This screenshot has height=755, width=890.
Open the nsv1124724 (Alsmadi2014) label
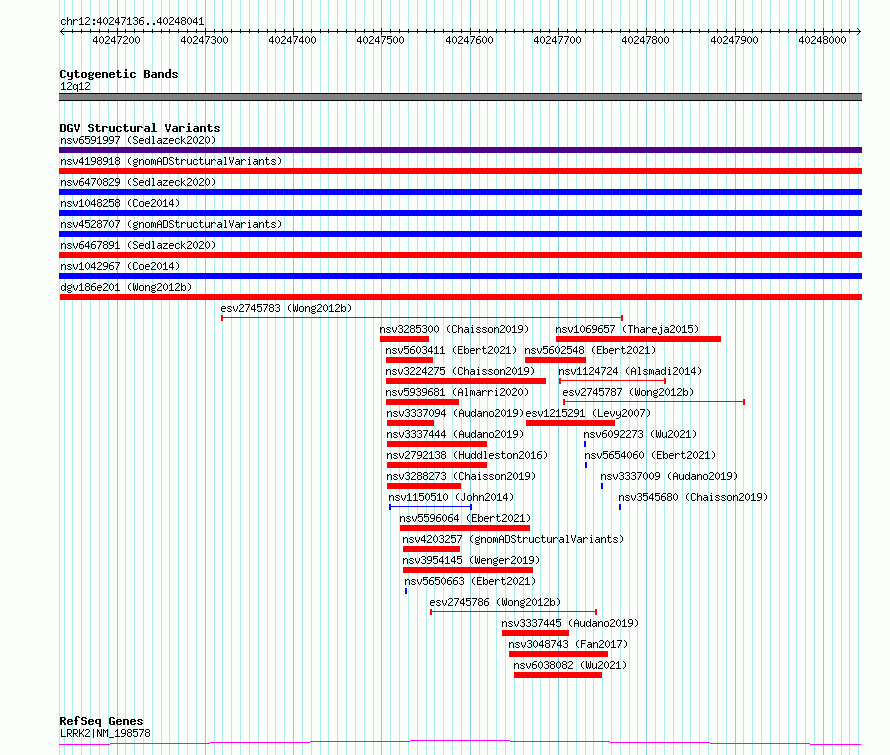[x=630, y=371]
